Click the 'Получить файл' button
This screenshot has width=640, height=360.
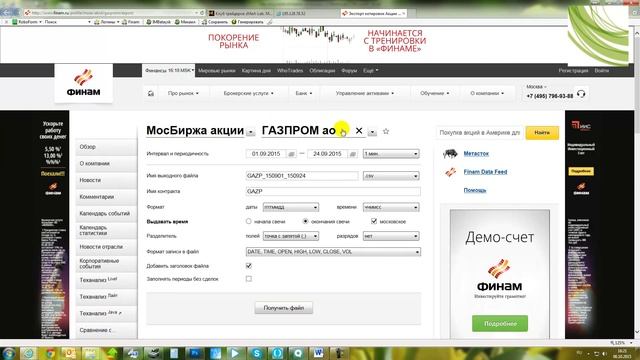pyautogui.click(x=284, y=308)
